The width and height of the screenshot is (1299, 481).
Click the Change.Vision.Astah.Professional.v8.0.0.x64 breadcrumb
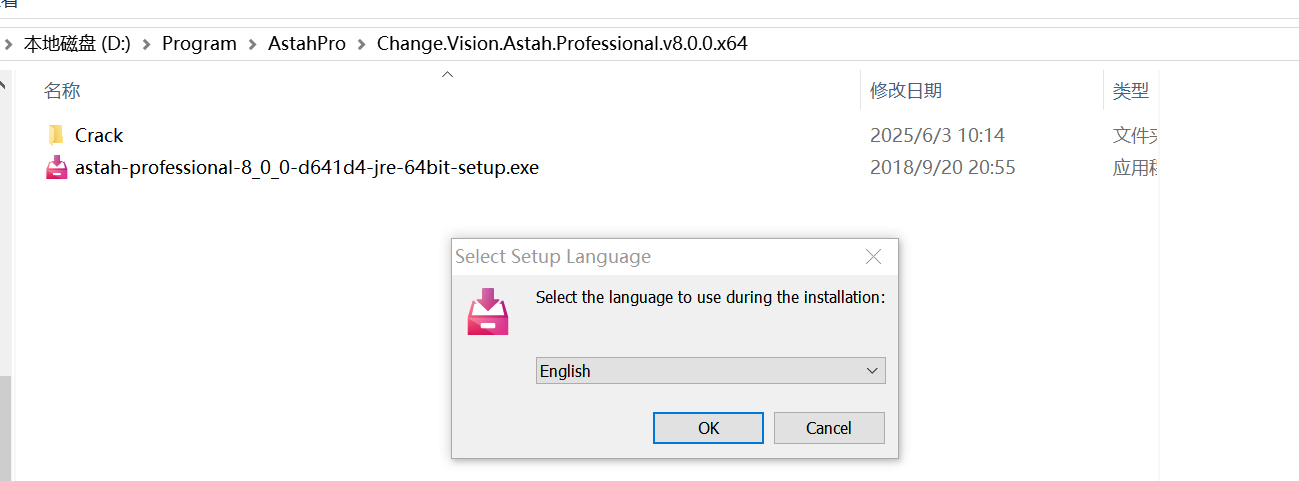coord(562,44)
